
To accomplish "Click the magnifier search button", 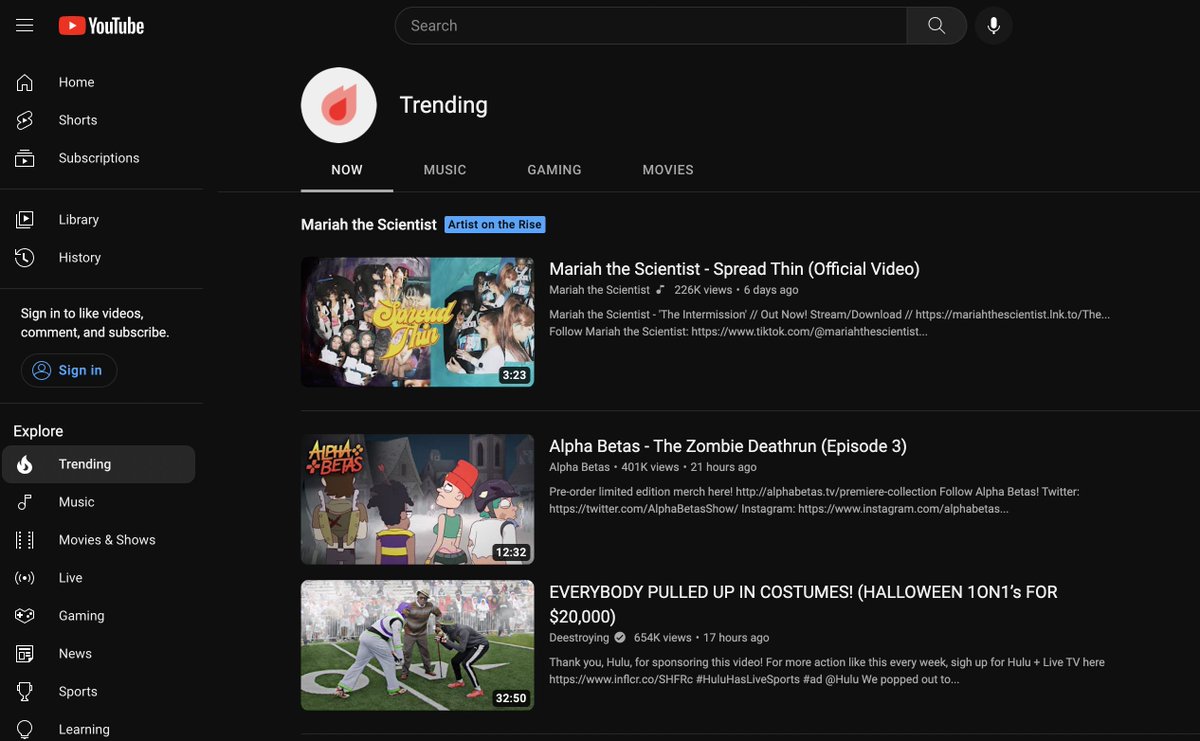I will click(x=936, y=26).
